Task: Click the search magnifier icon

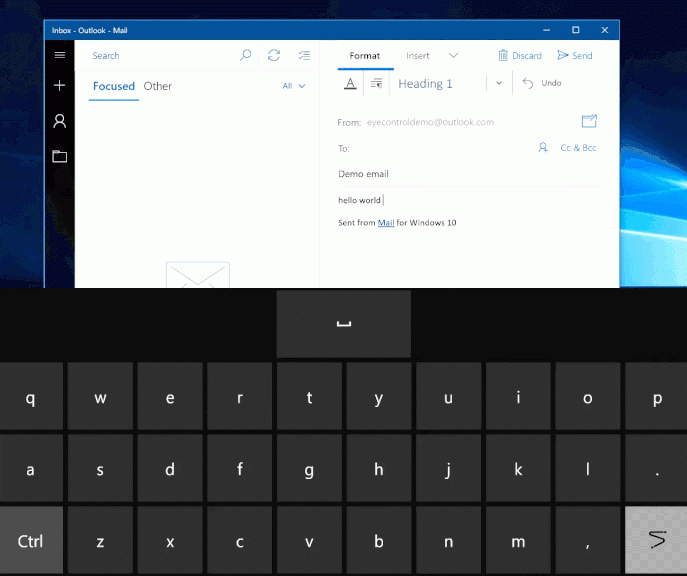Action: [x=246, y=56]
